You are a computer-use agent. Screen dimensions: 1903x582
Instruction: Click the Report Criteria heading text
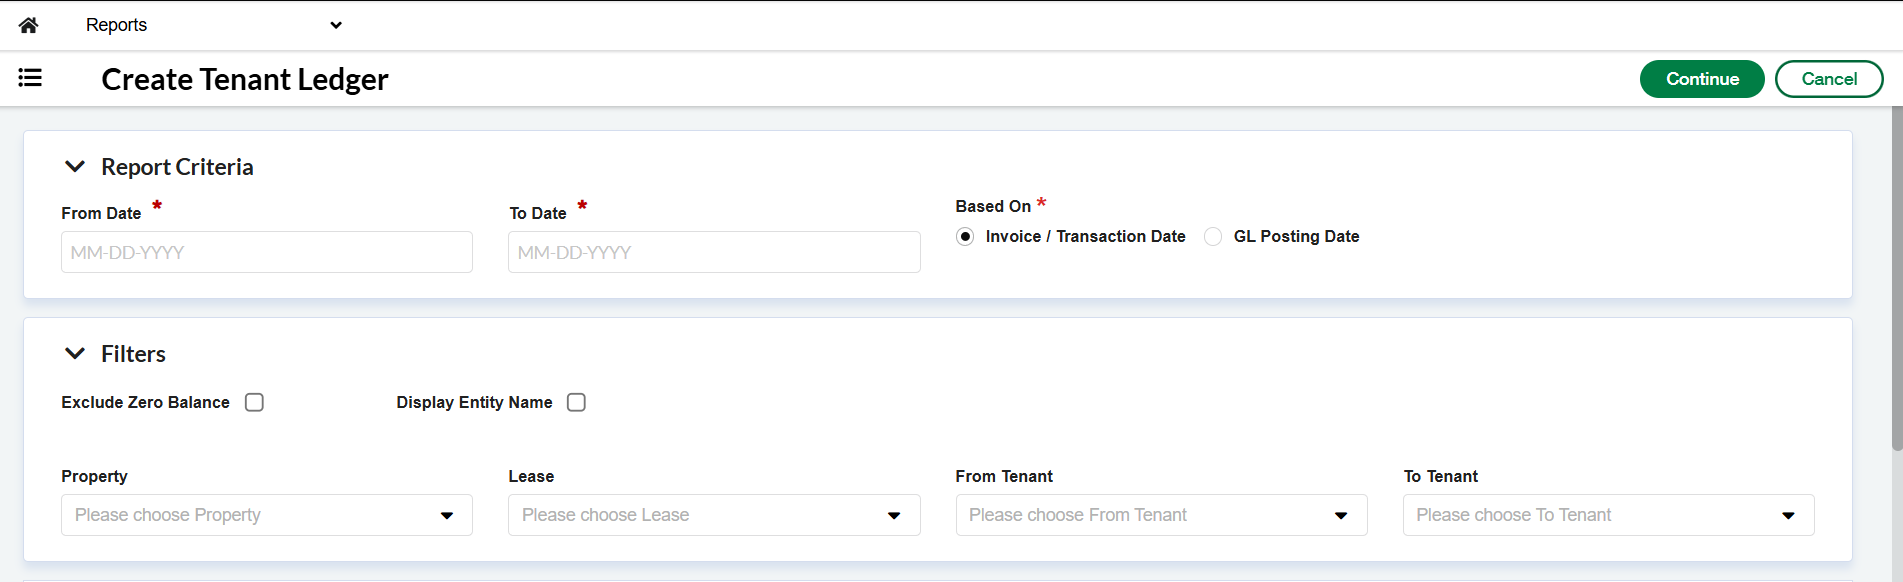(x=177, y=167)
